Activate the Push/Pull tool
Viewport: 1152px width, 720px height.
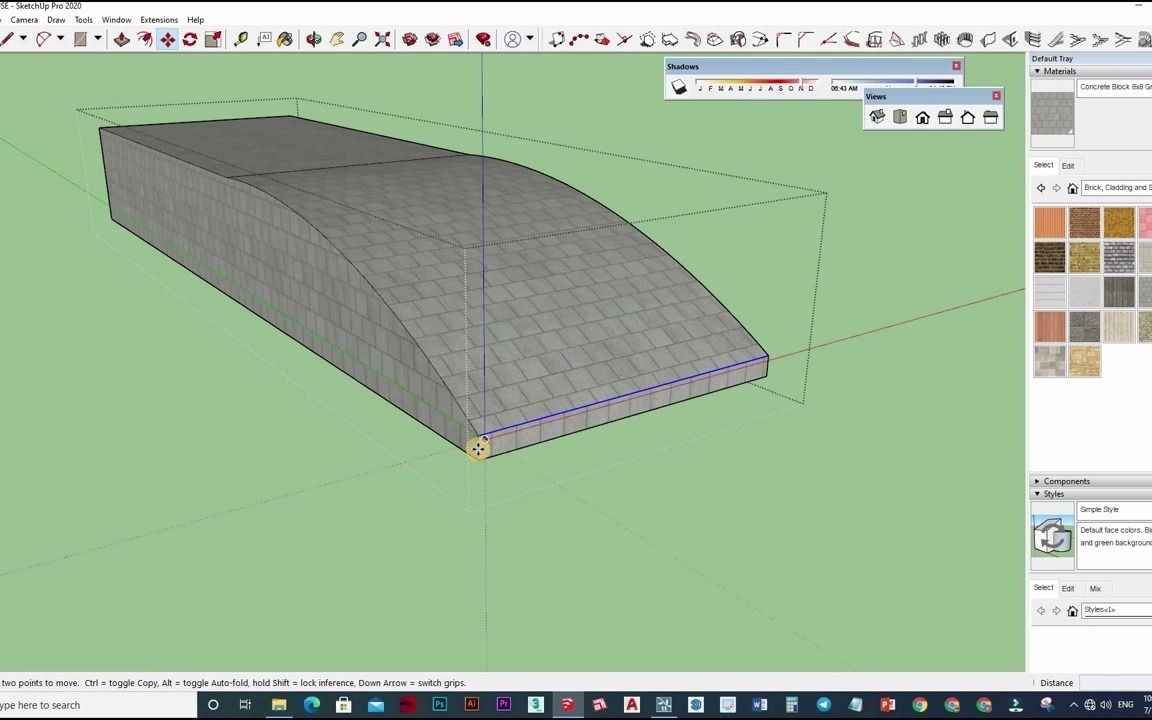(122, 39)
